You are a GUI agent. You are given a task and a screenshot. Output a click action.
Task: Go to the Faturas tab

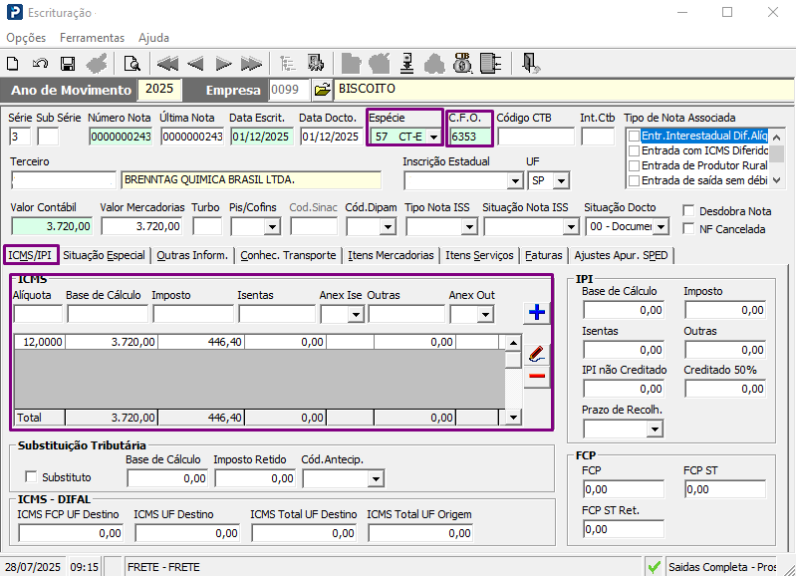546,255
